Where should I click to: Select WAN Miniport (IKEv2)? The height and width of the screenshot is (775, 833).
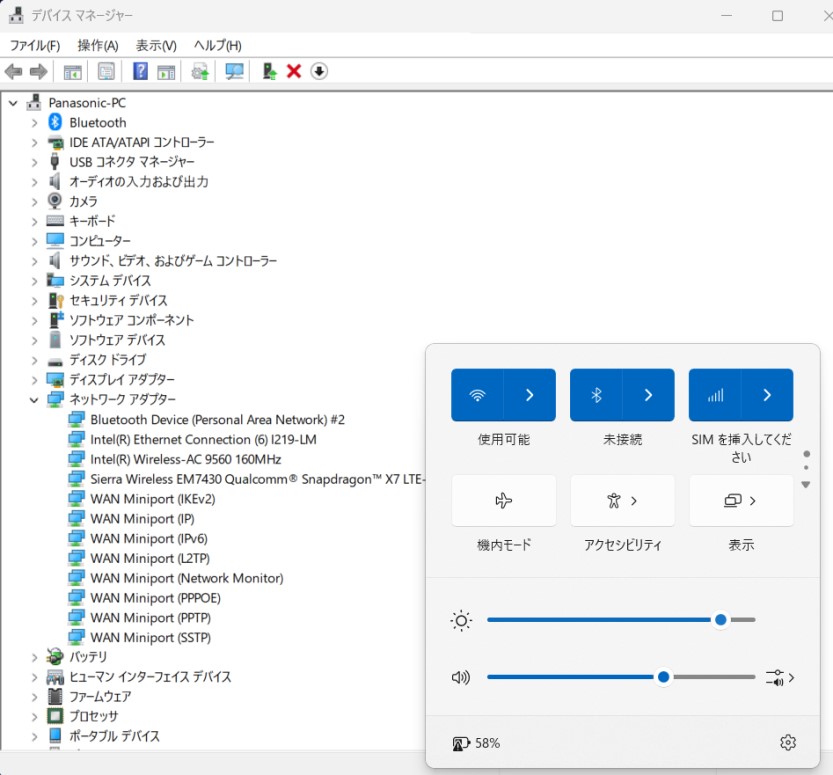pos(152,499)
